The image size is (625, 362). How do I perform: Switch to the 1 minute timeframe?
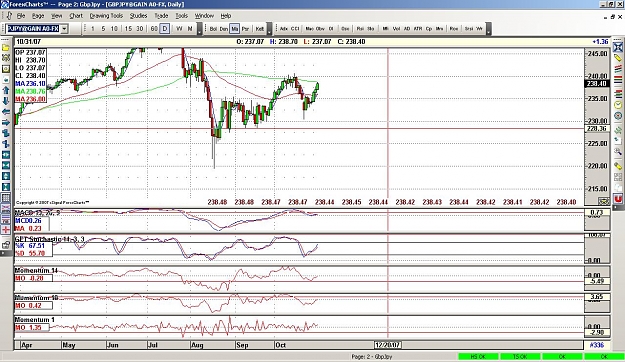[x=92, y=29]
